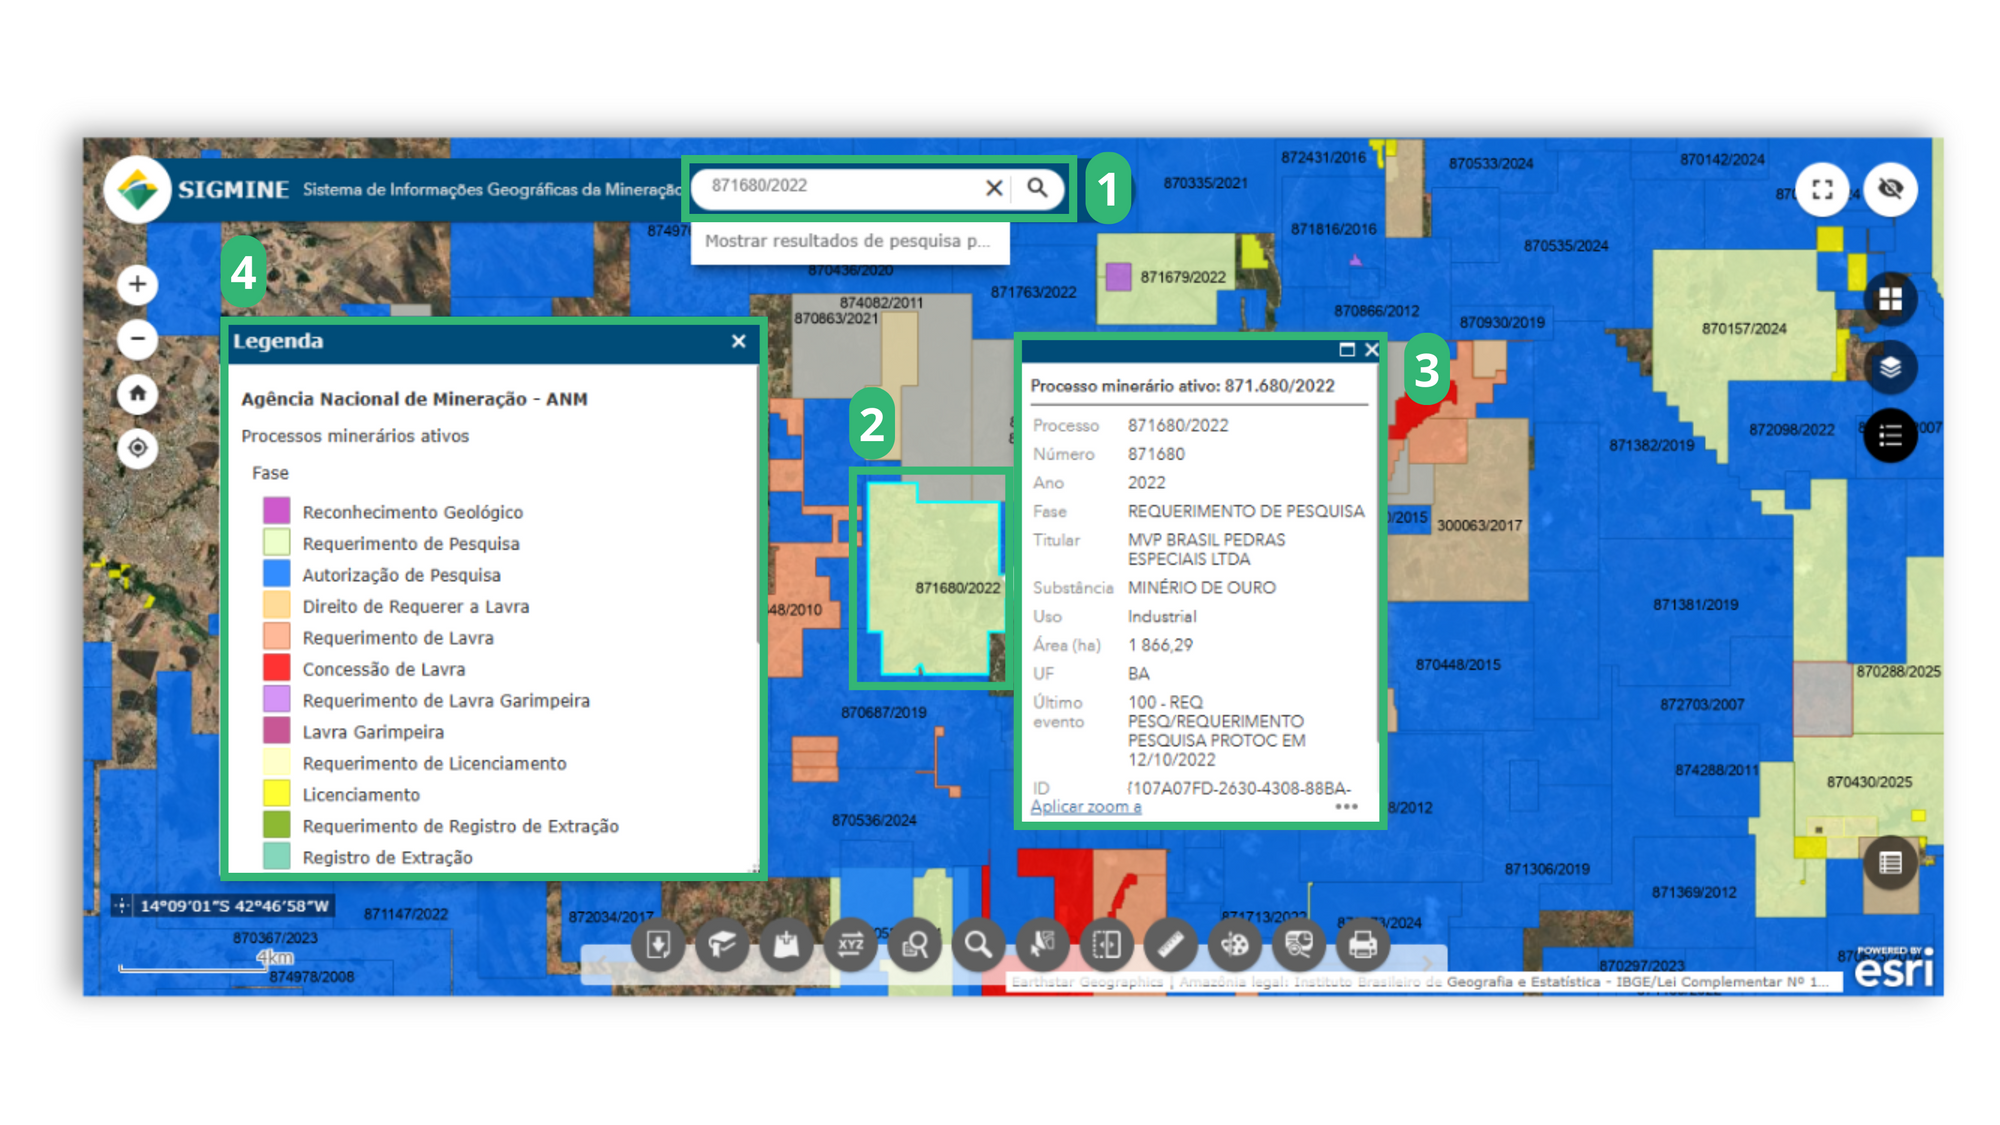Click into the process search input field
The height and width of the screenshot is (1125, 2000).
tap(842, 187)
